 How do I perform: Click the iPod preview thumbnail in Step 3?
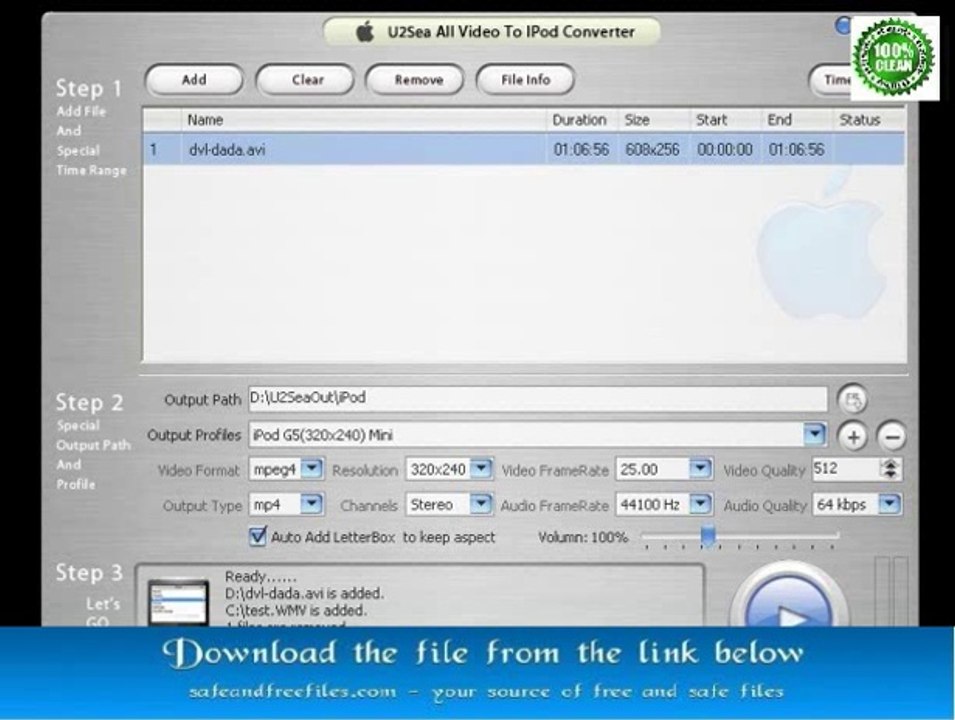point(178,602)
